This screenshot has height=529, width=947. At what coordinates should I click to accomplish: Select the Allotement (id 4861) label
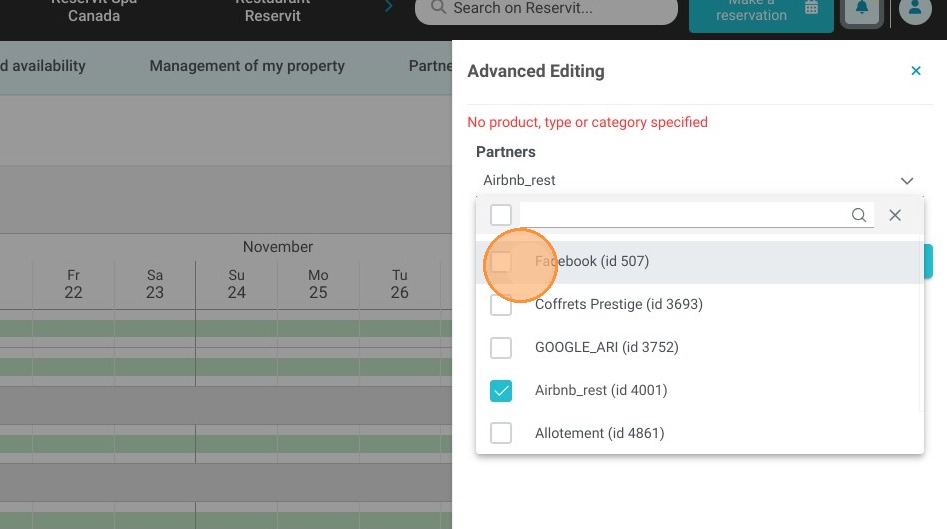599,433
